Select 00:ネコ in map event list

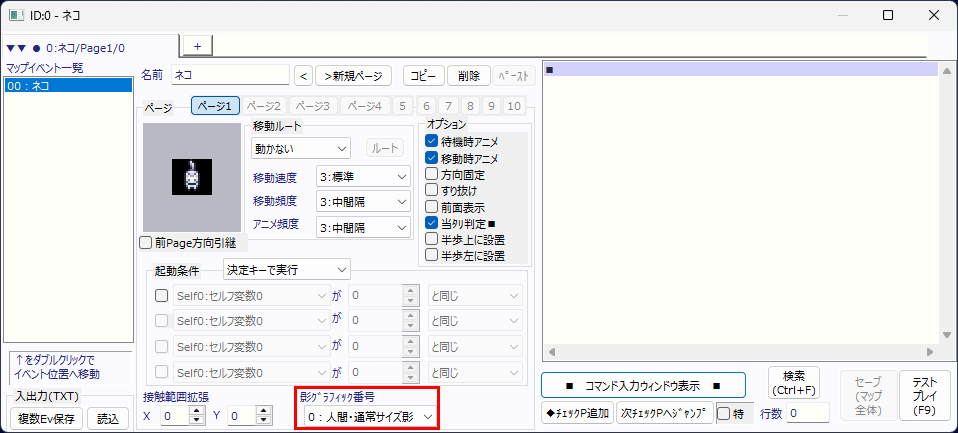[x=68, y=86]
